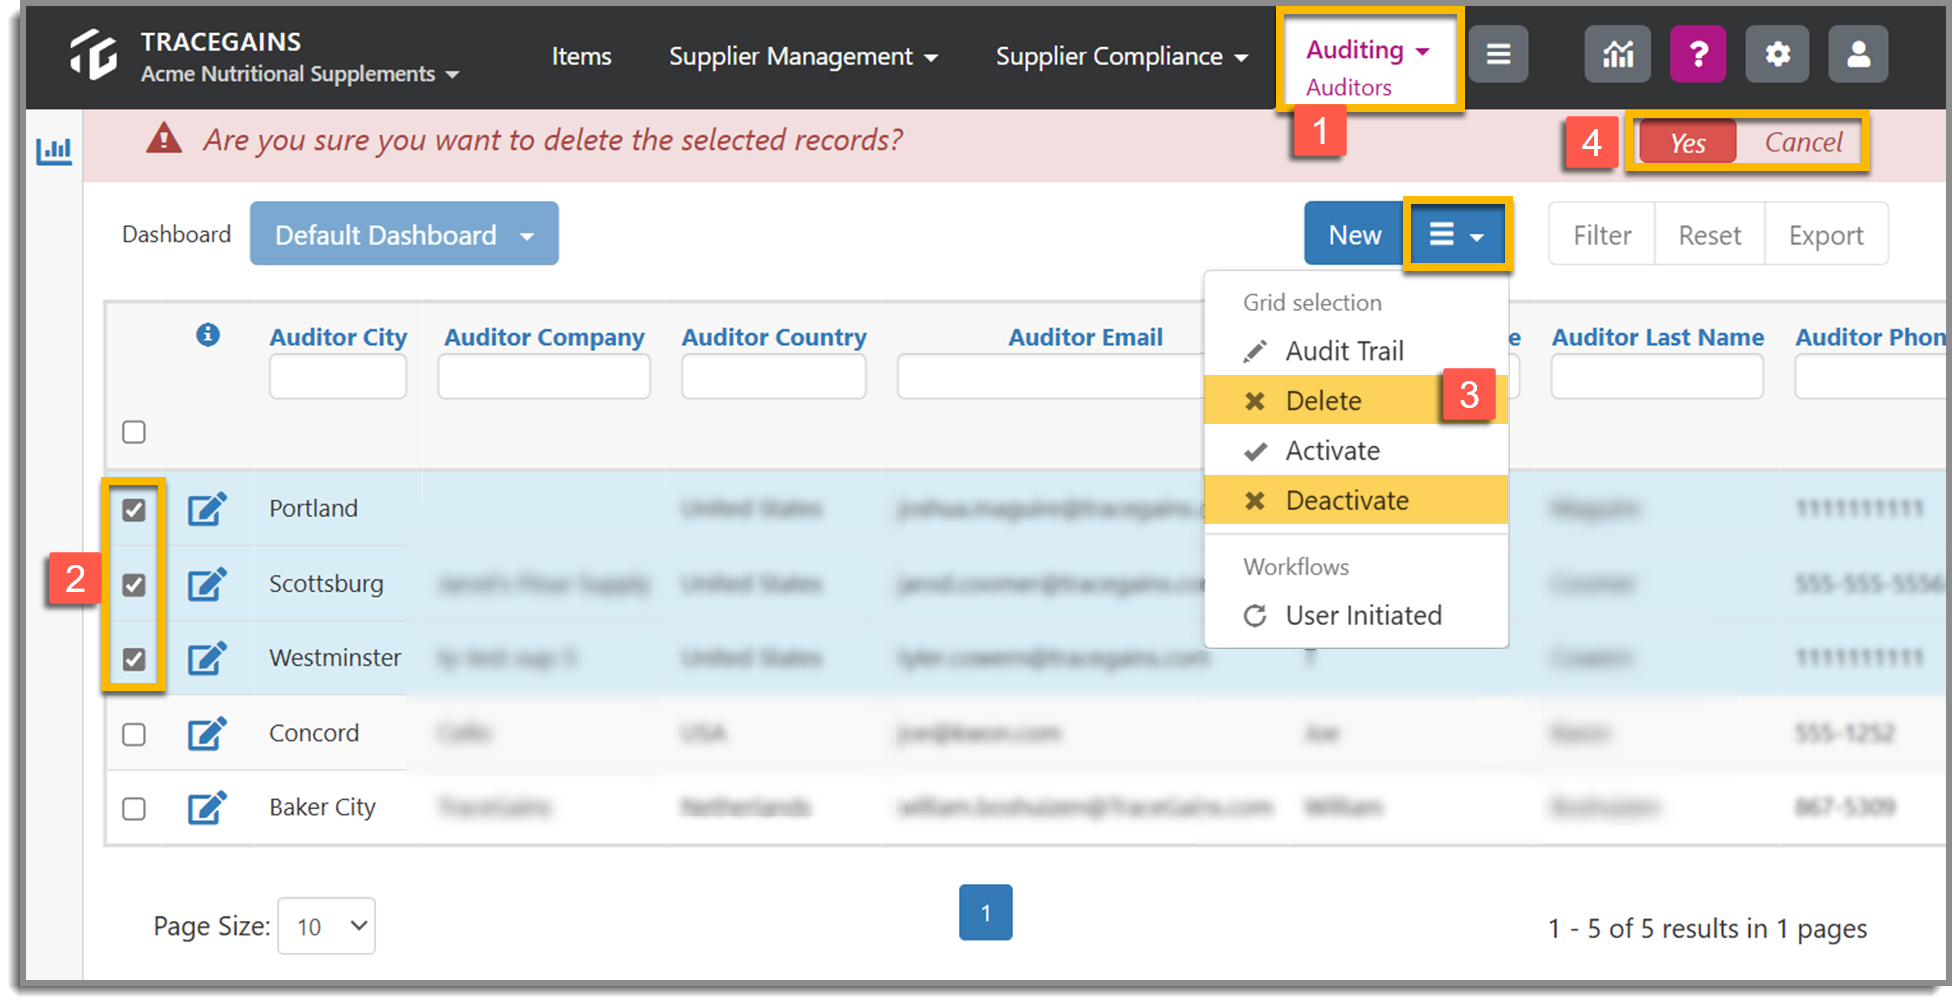Edit the Scottsburg auditor record
The height and width of the screenshot is (1006, 1952).
(x=207, y=584)
